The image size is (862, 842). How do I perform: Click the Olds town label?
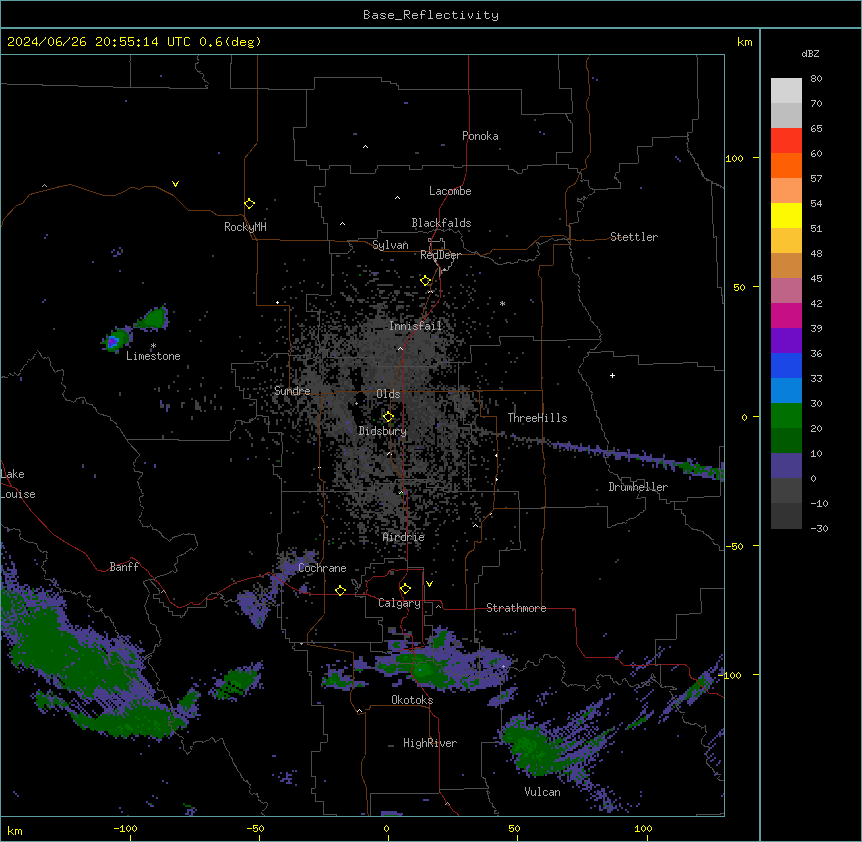tap(388, 394)
